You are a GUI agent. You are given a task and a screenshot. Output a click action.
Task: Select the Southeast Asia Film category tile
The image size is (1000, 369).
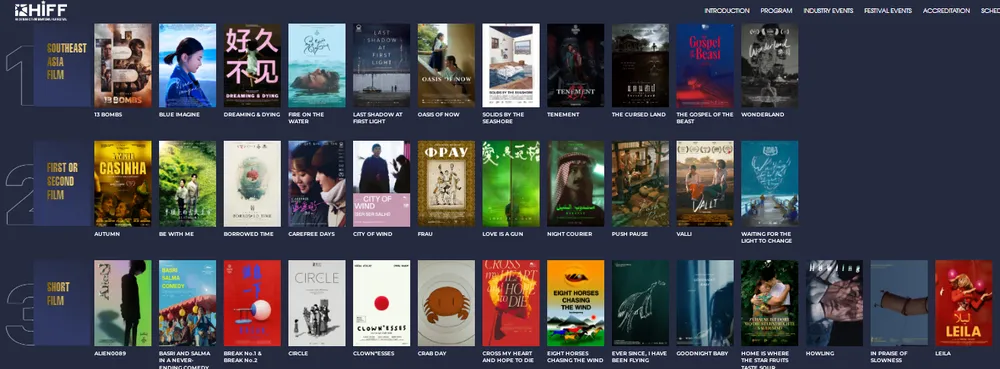tap(62, 65)
